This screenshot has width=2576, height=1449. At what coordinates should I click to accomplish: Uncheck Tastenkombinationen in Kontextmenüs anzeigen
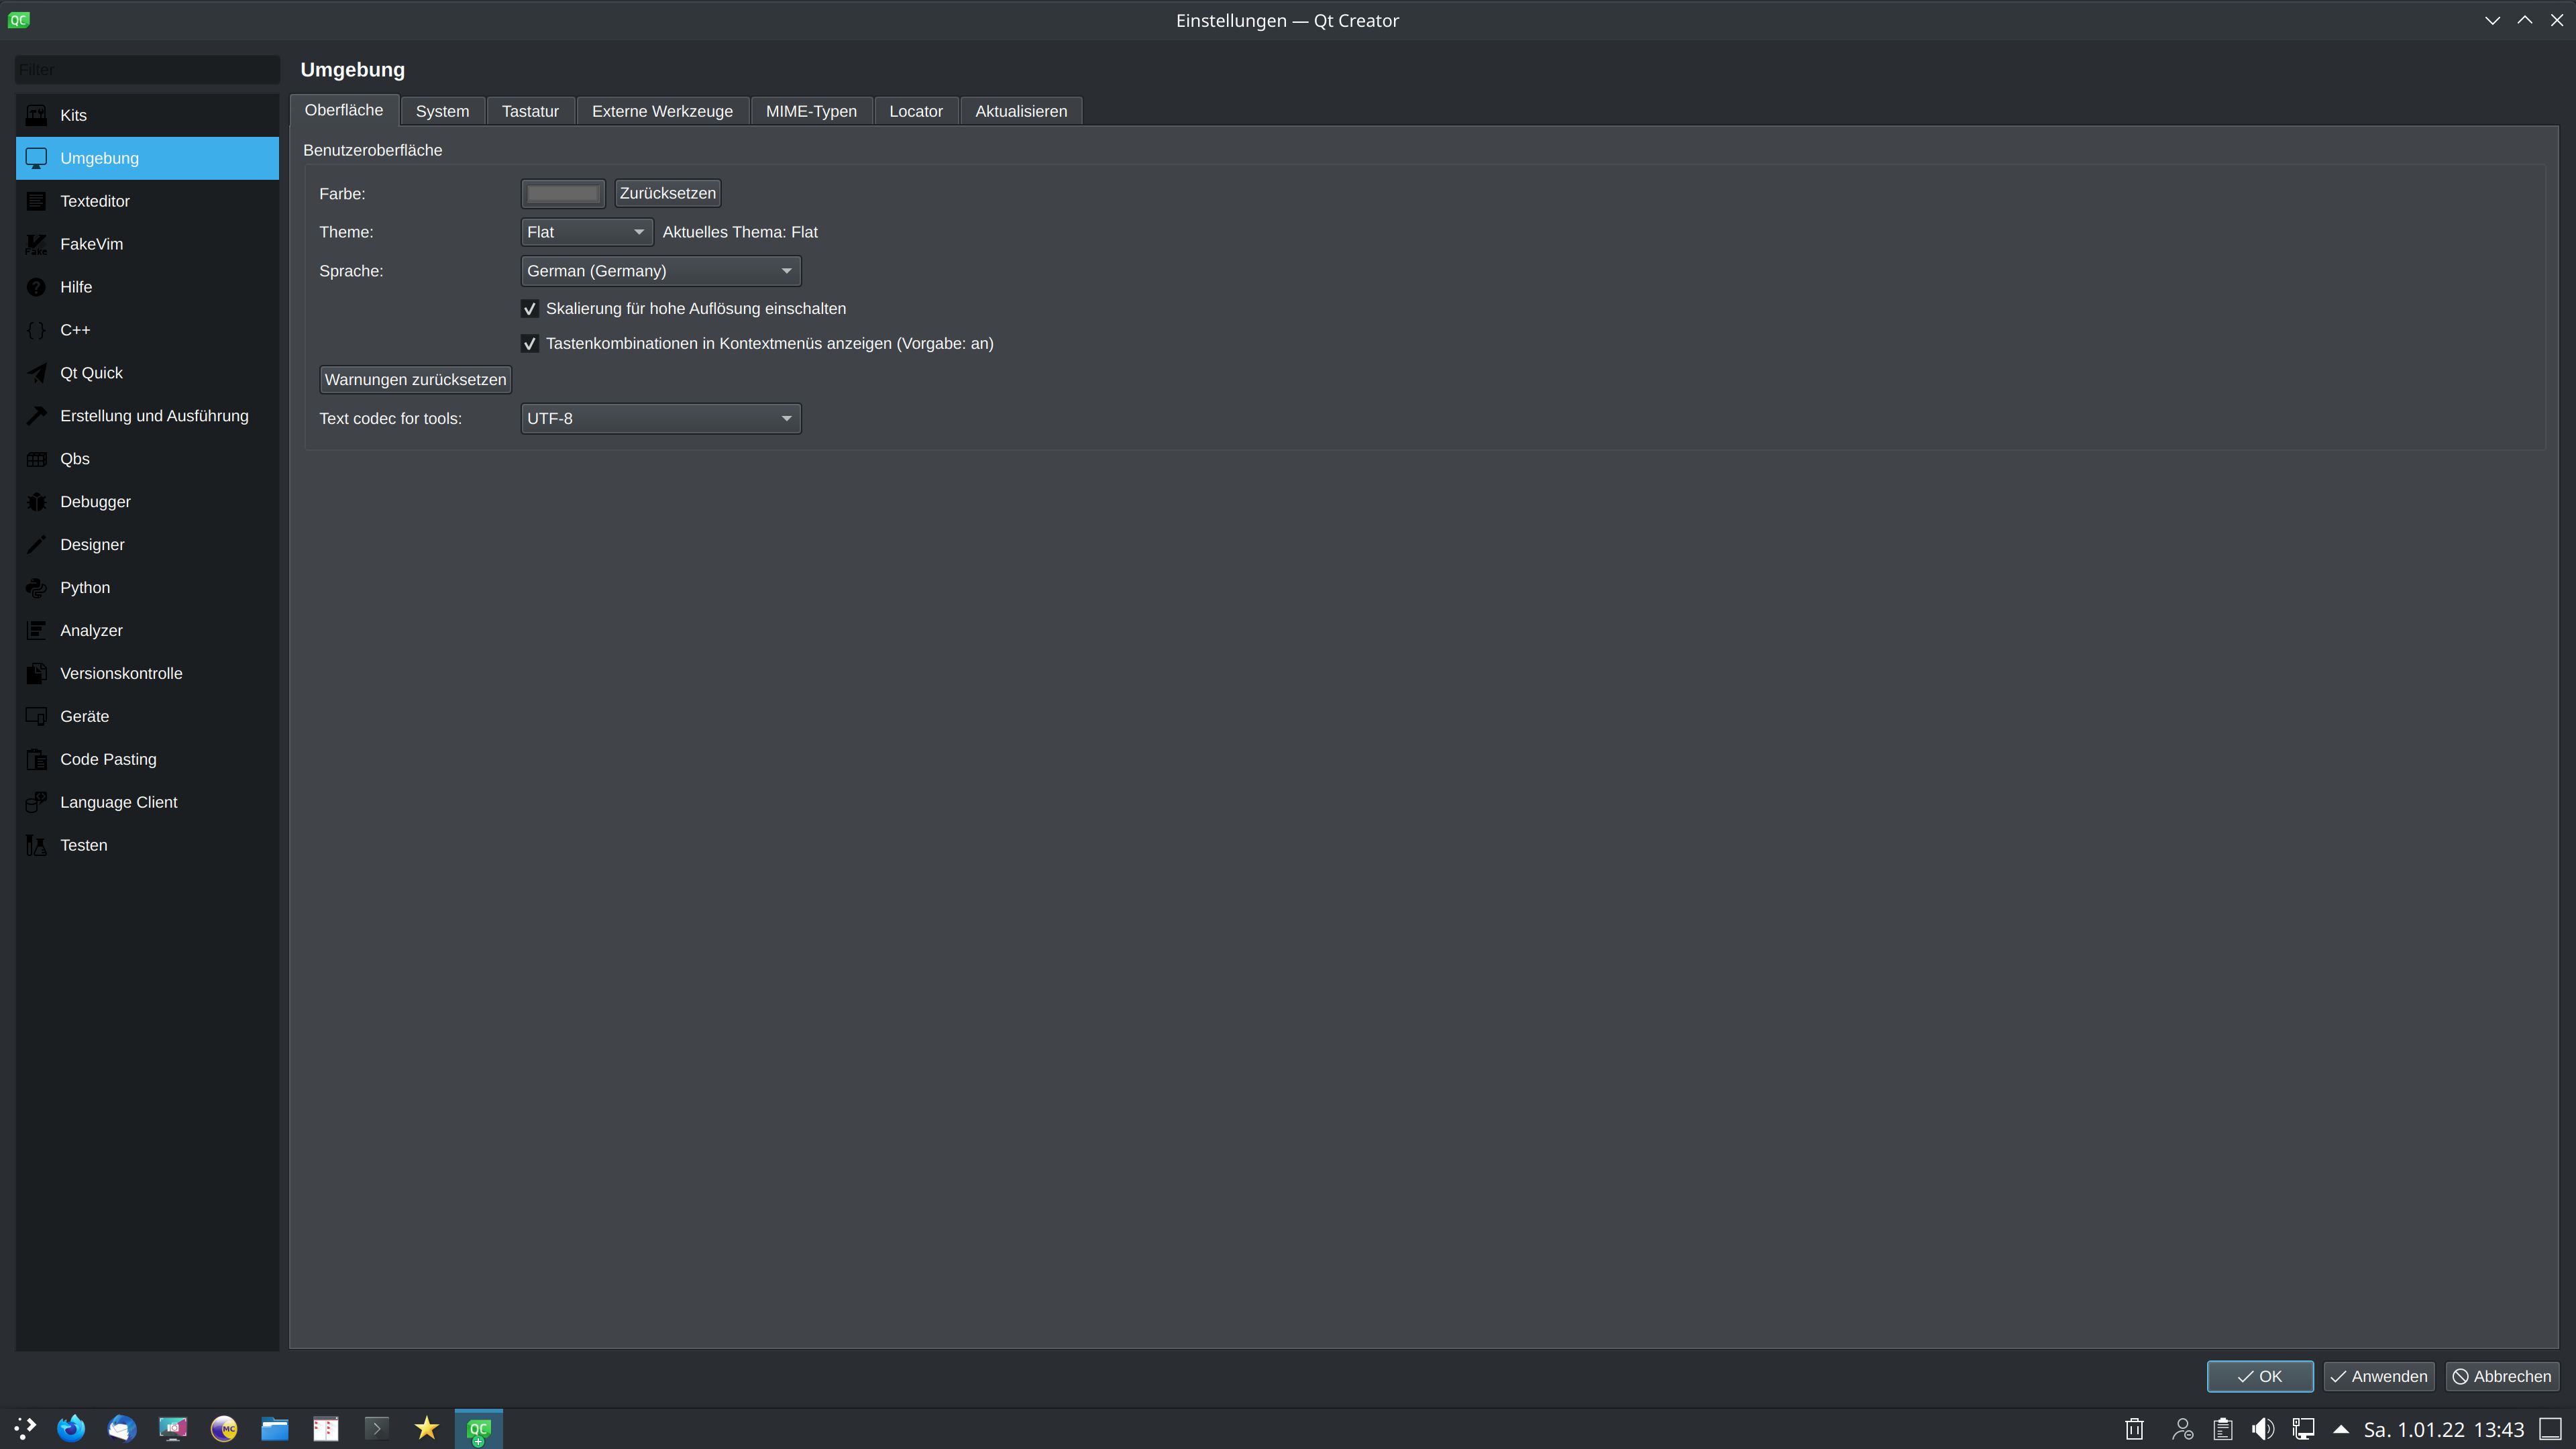click(530, 344)
